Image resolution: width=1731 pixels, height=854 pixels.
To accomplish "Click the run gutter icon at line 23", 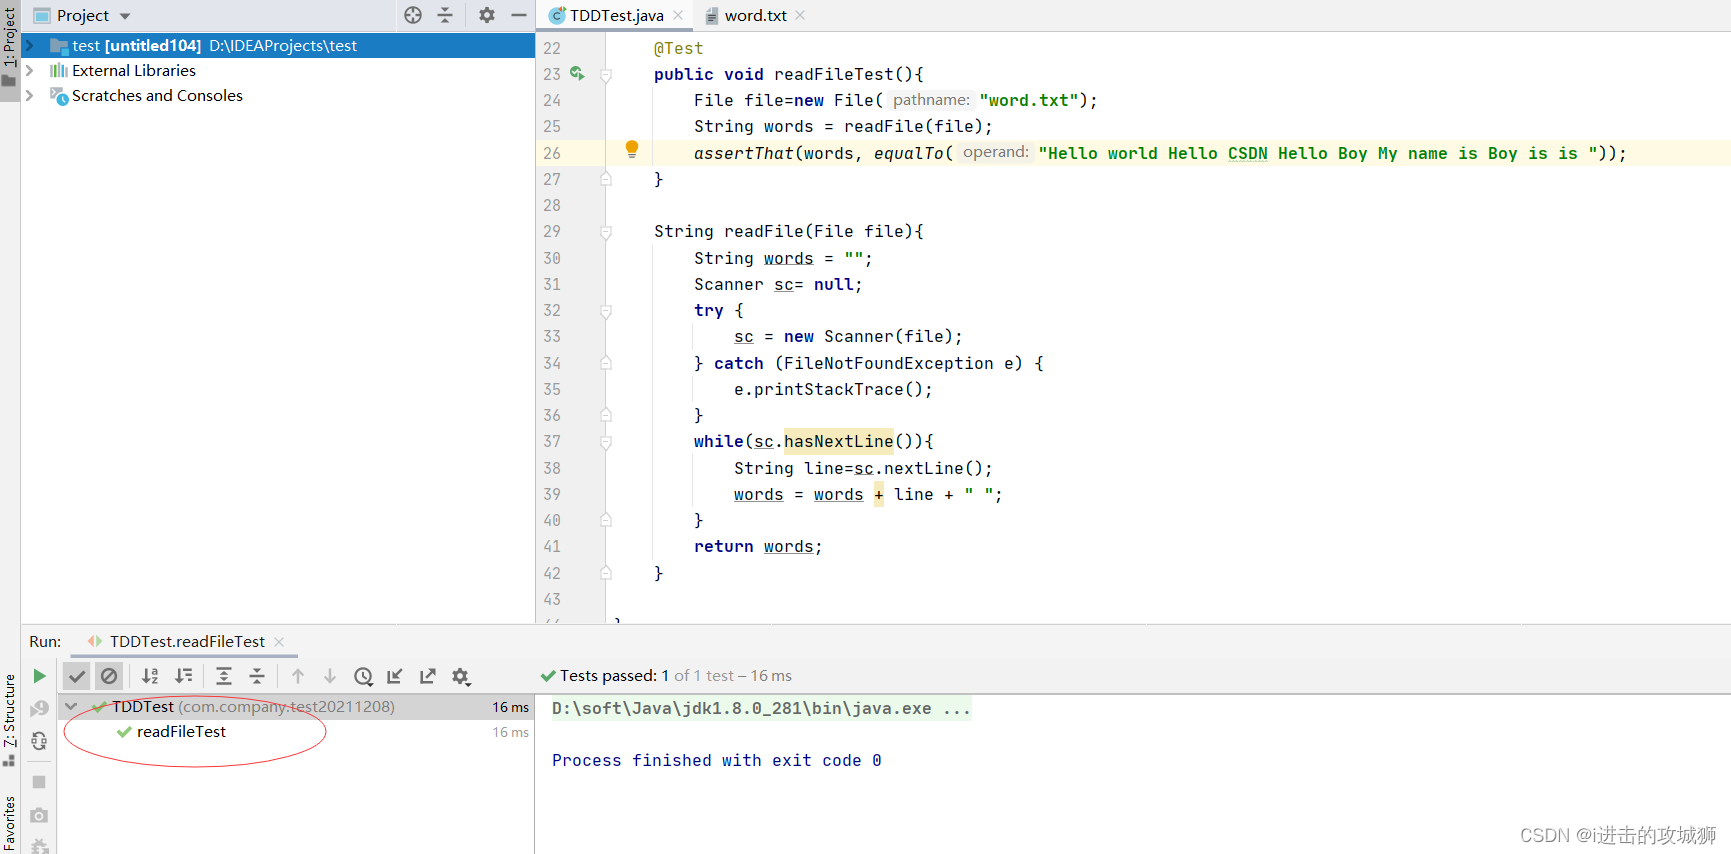I will pyautogui.click(x=577, y=73).
